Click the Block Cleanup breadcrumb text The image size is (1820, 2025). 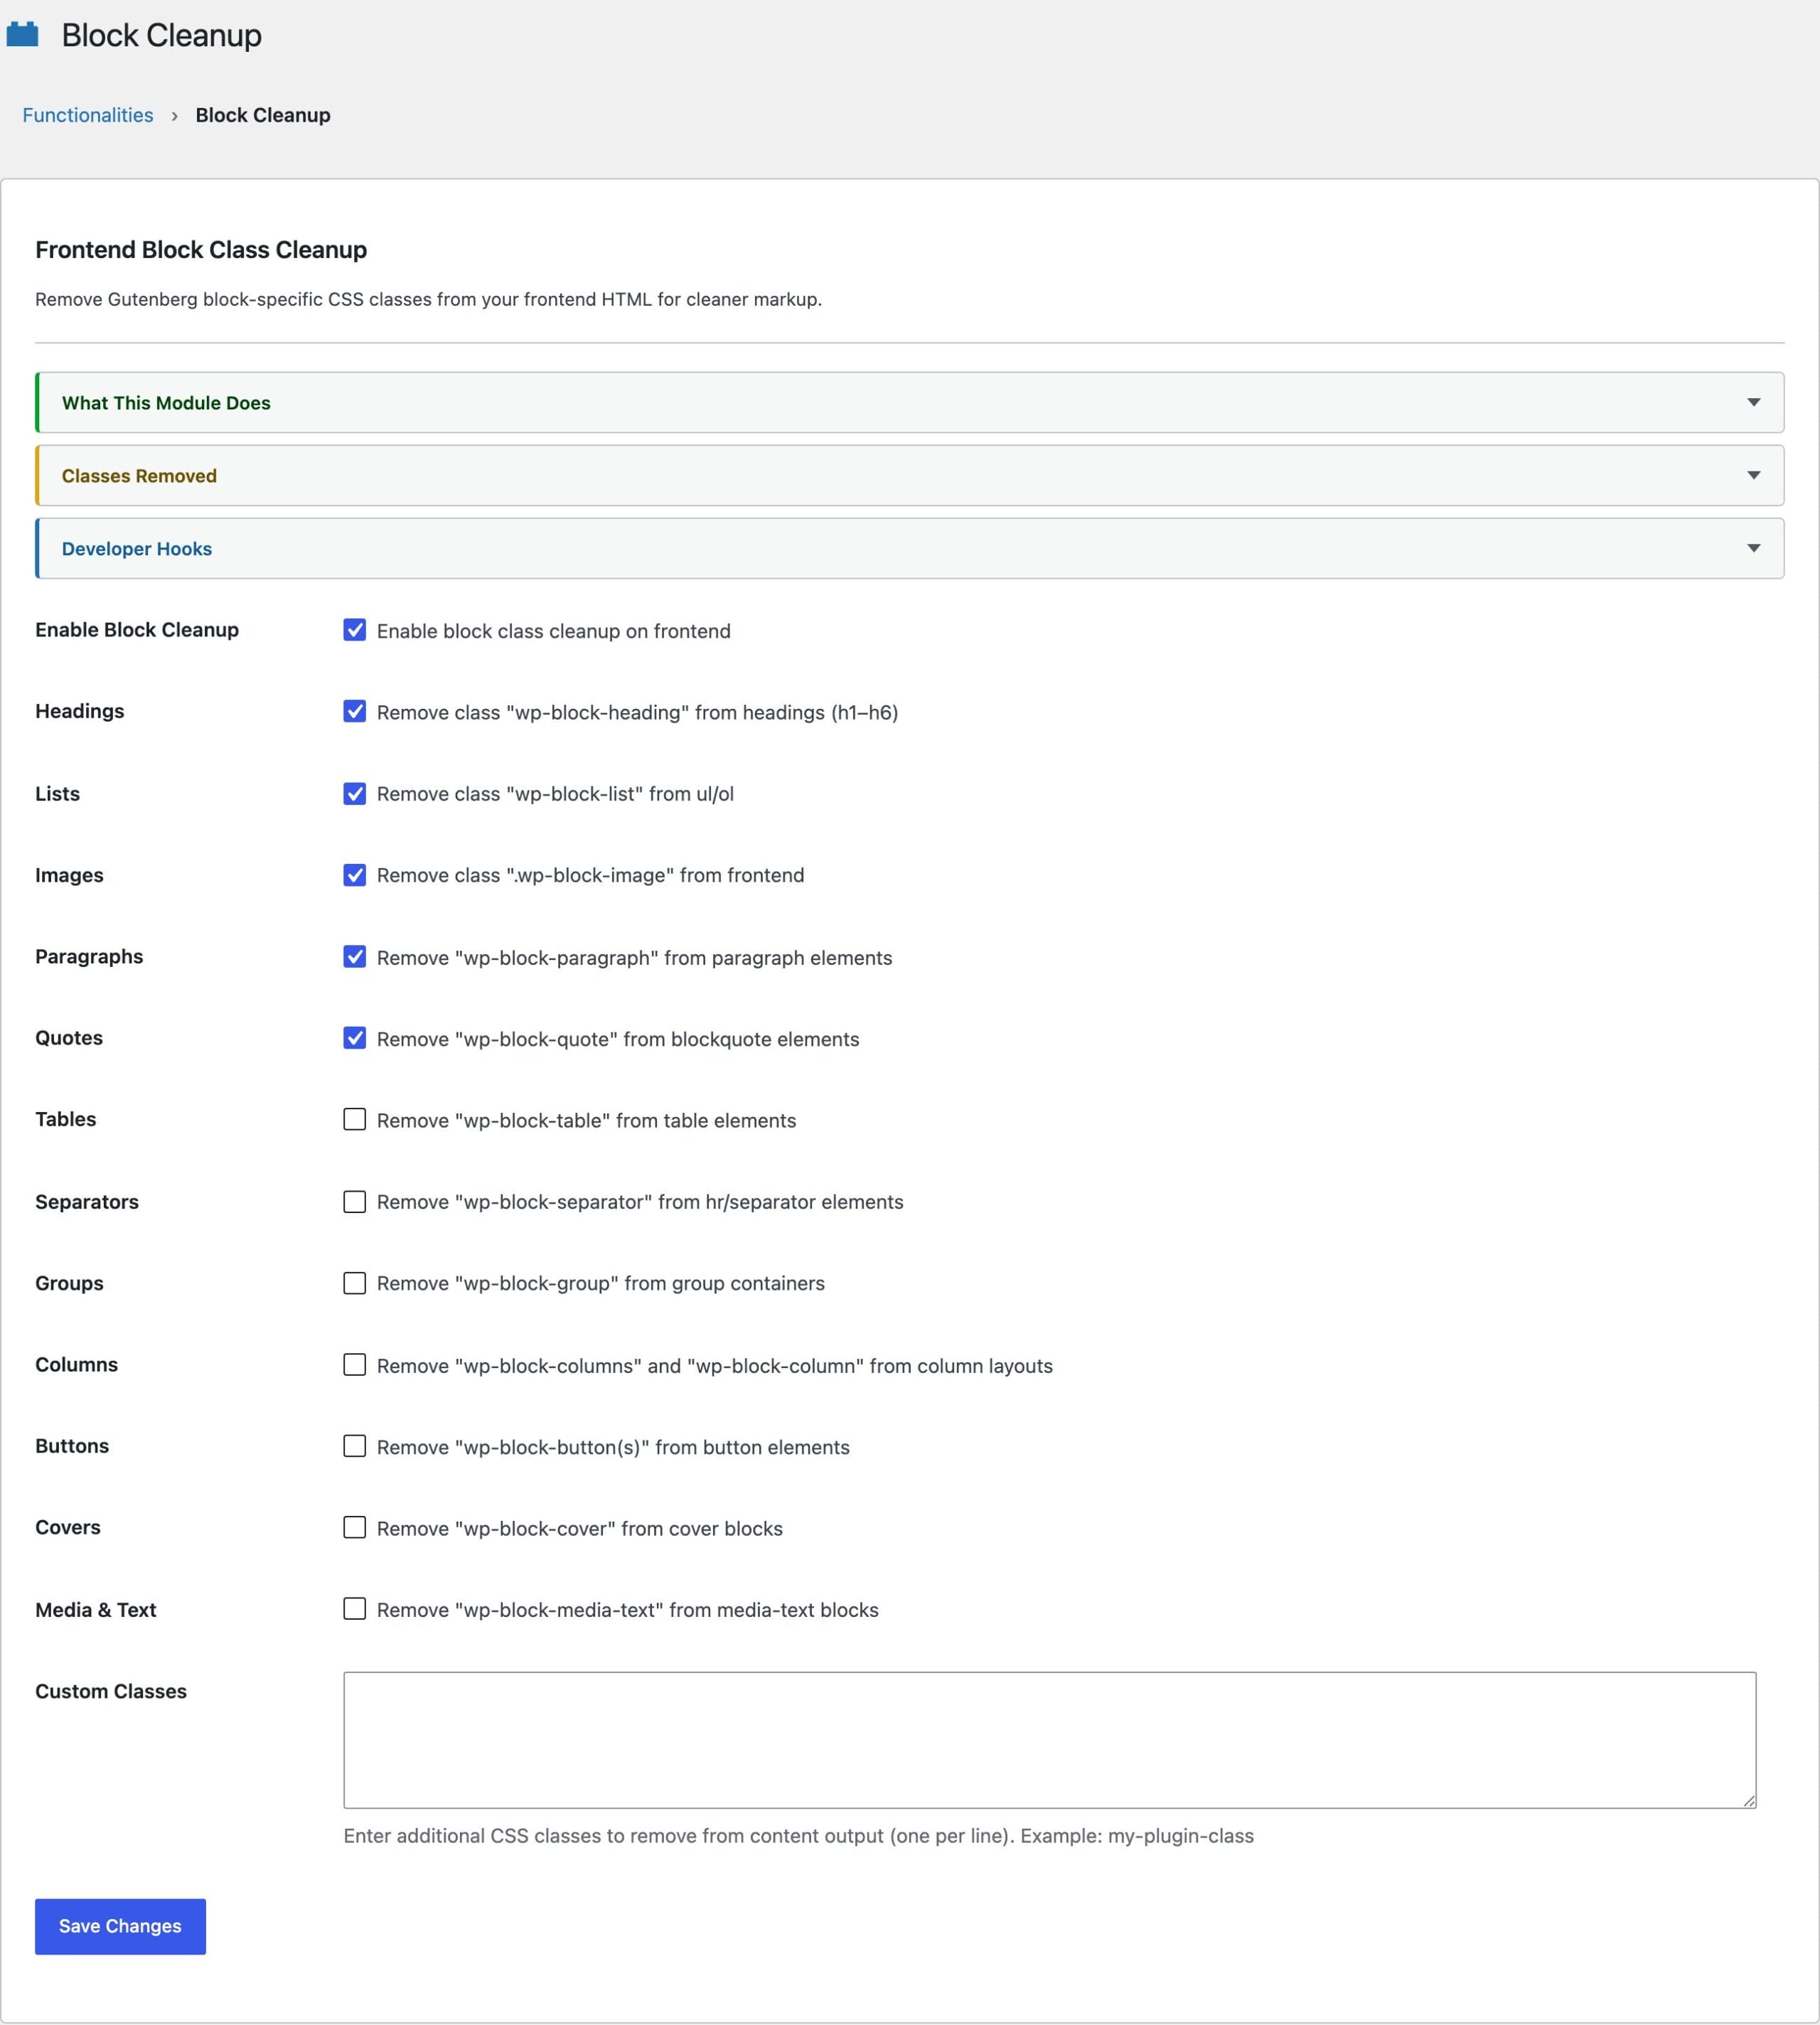tap(263, 115)
